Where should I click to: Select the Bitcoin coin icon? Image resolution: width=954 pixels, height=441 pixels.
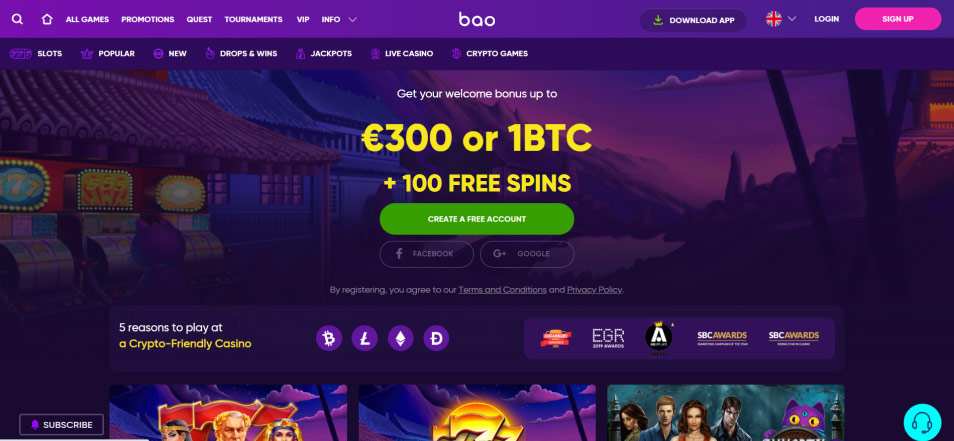[329, 338]
